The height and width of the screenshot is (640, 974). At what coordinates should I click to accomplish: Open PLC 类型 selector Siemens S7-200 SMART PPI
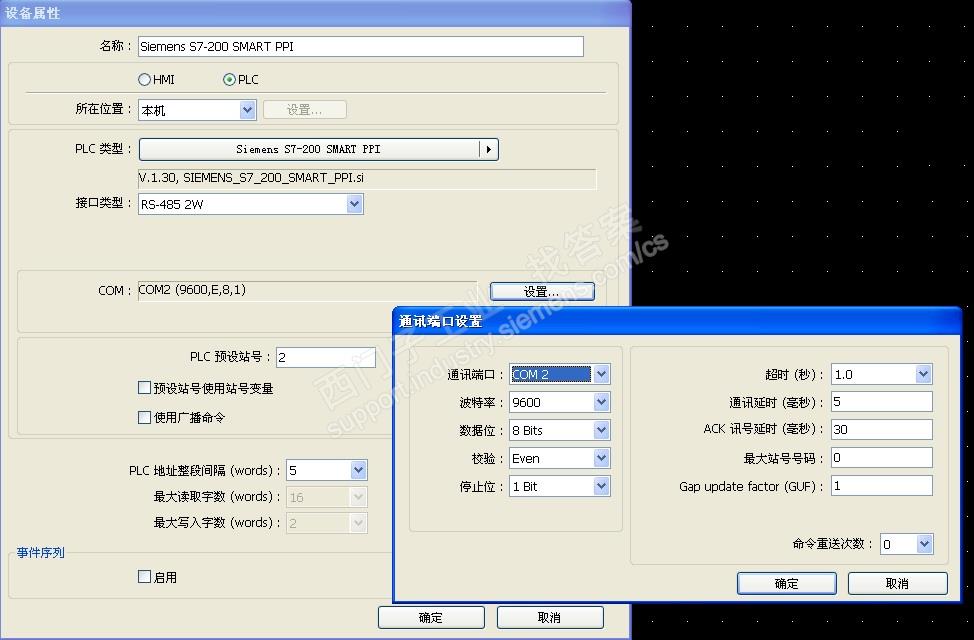tap(319, 149)
